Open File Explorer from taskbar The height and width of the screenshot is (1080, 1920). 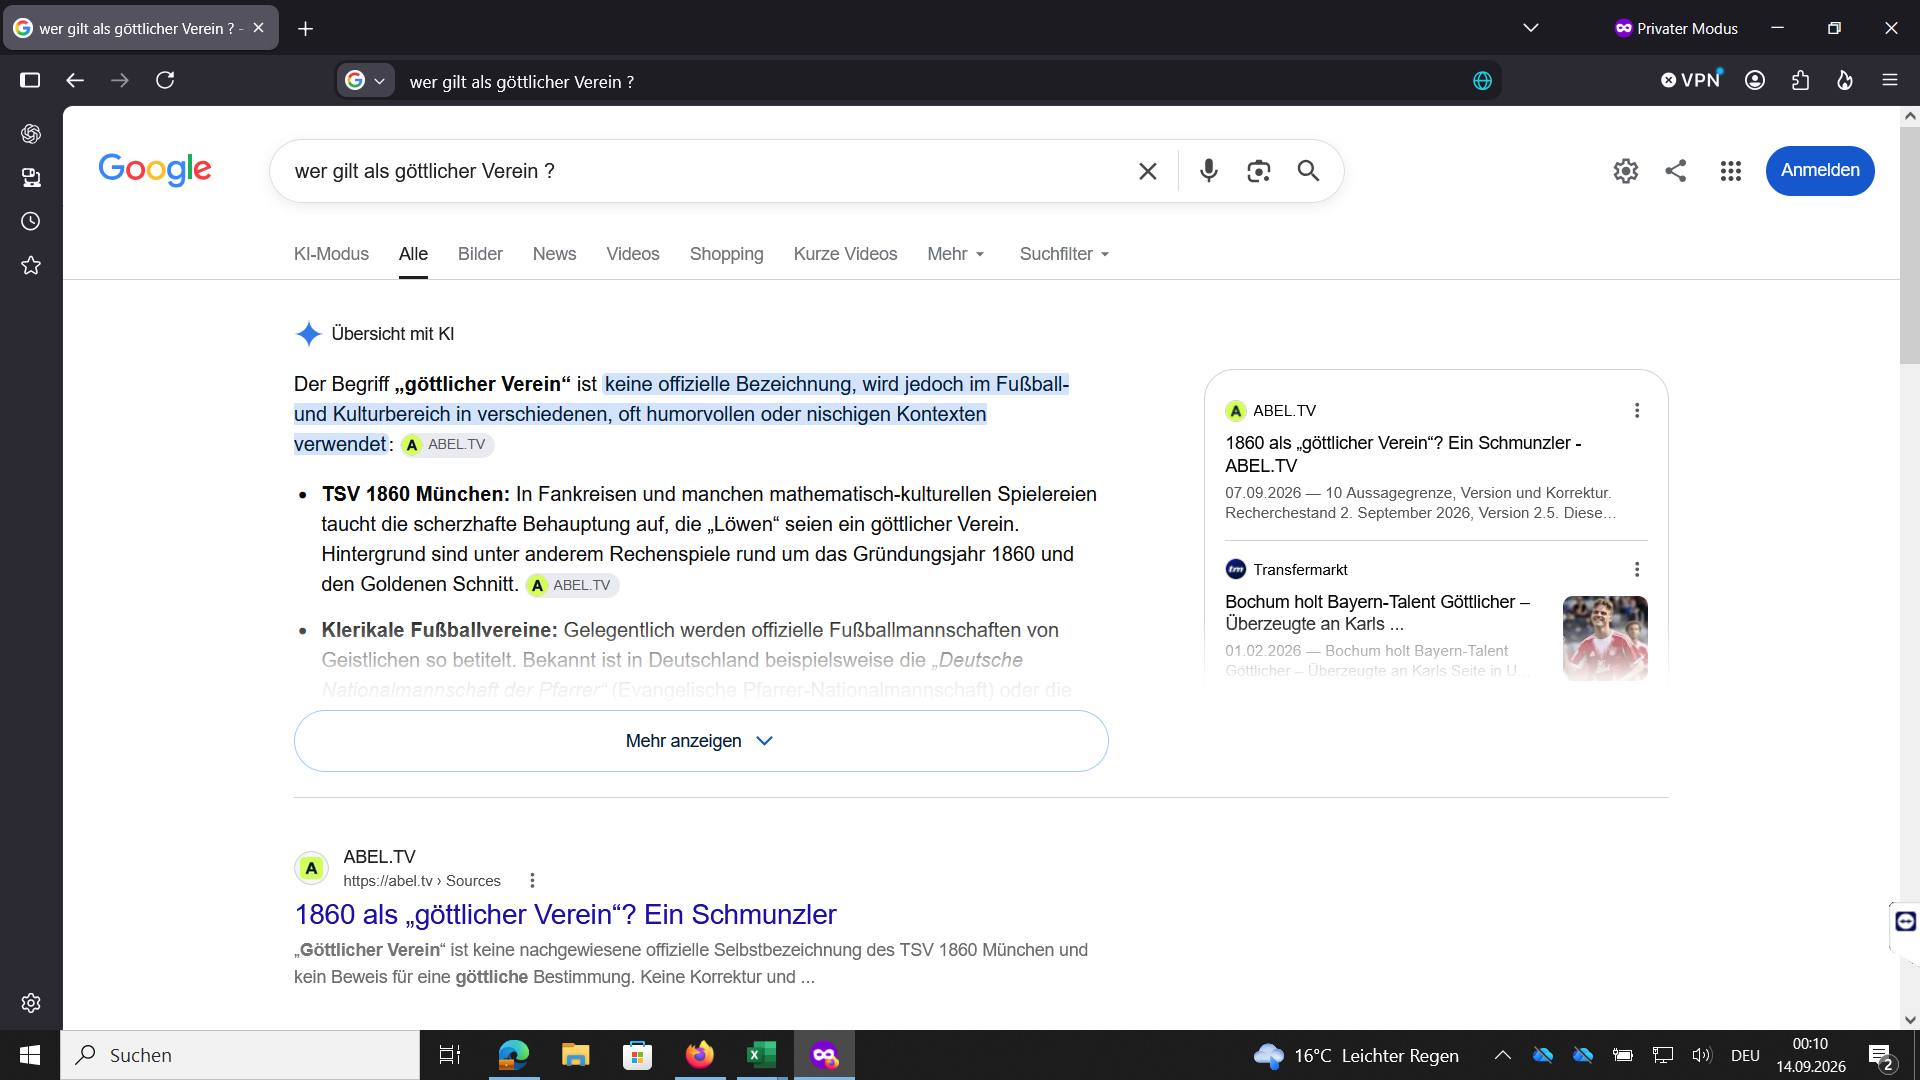coord(575,1055)
